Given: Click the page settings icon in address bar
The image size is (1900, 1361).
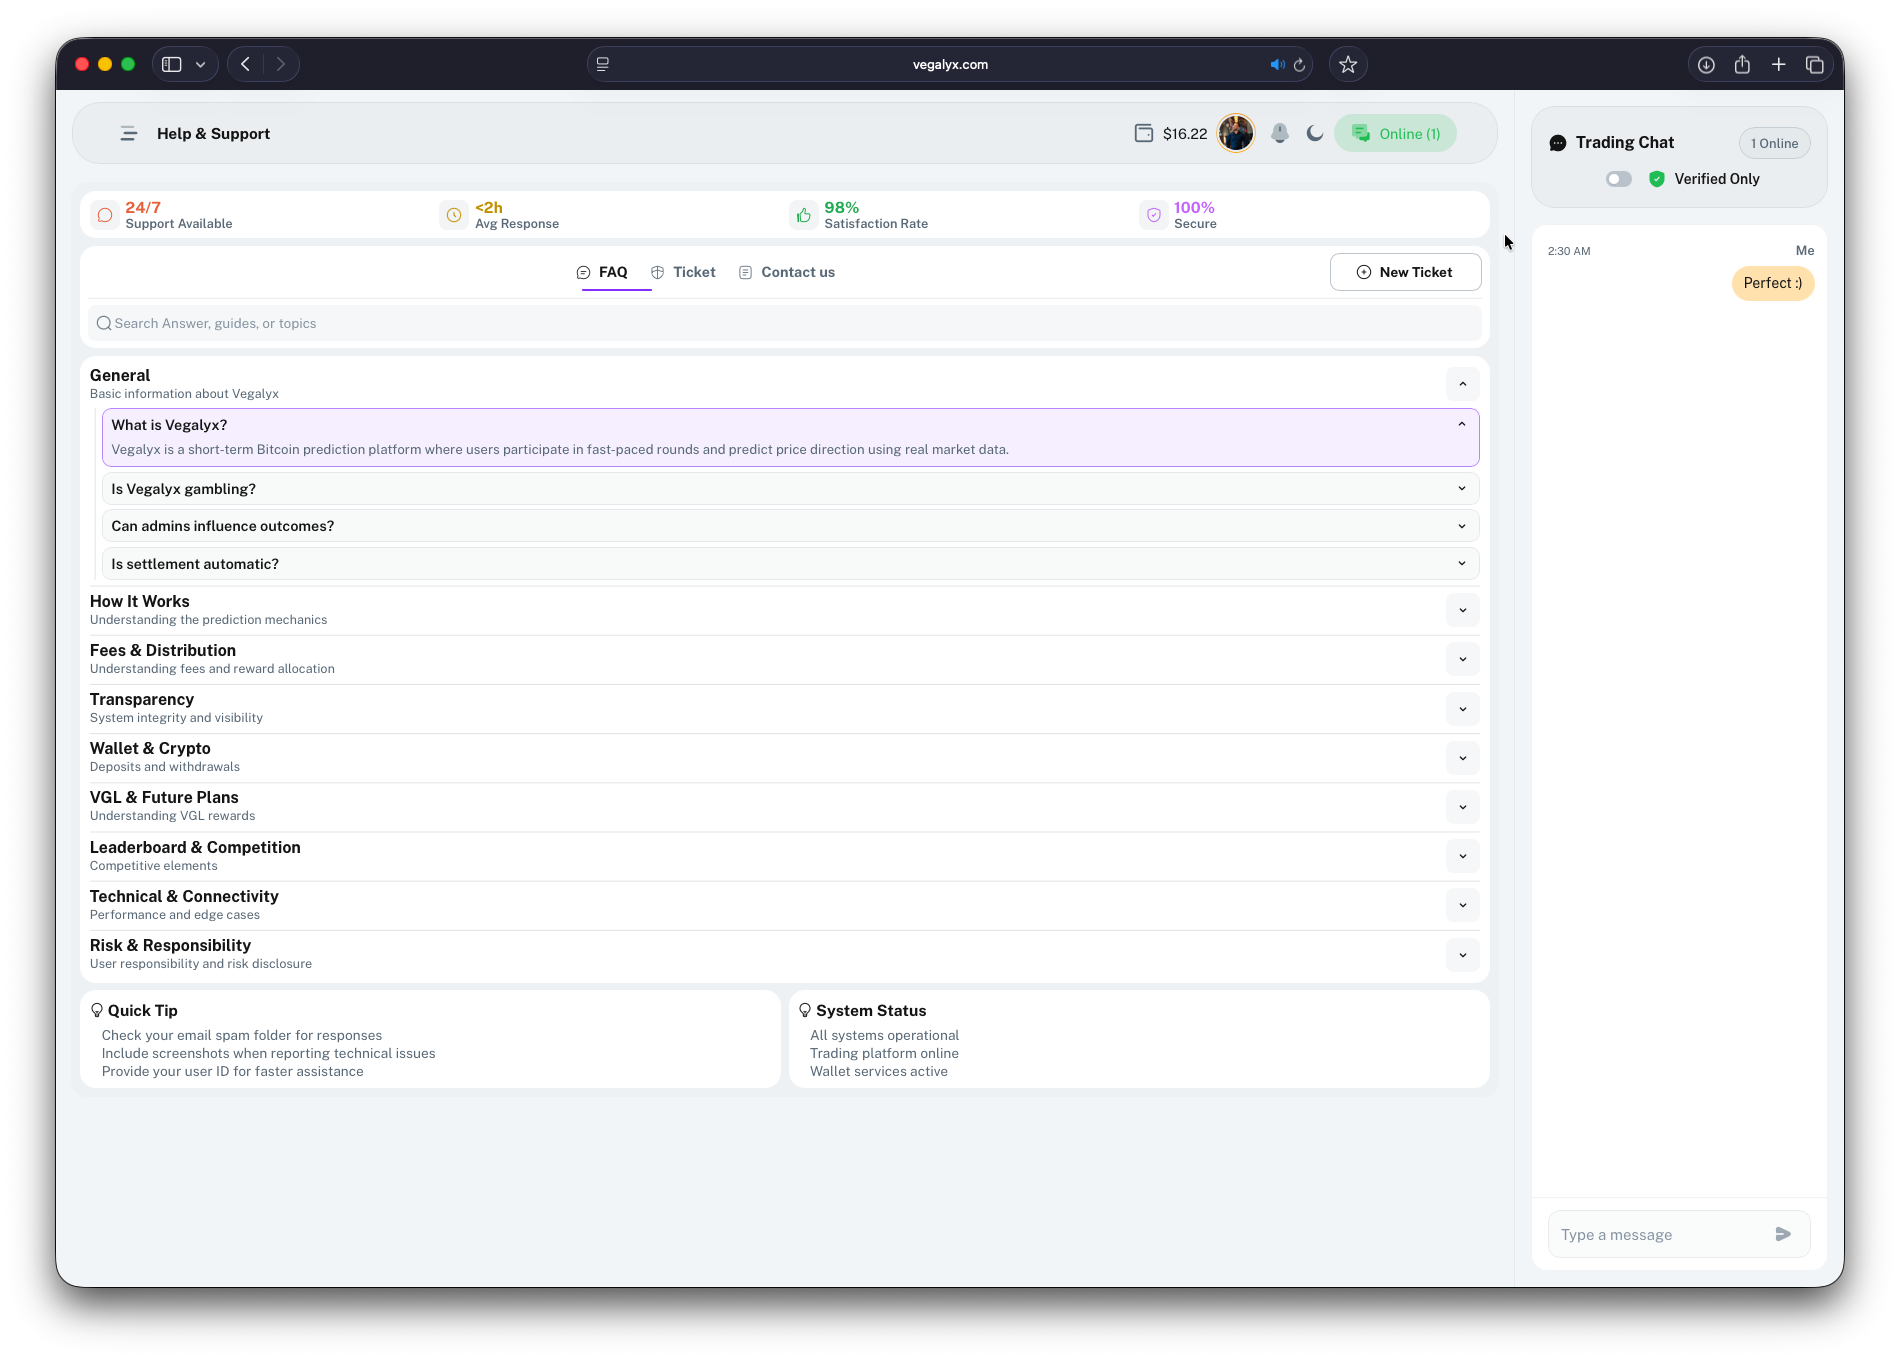Looking at the screenshot, I should click(x=603, y=64).
